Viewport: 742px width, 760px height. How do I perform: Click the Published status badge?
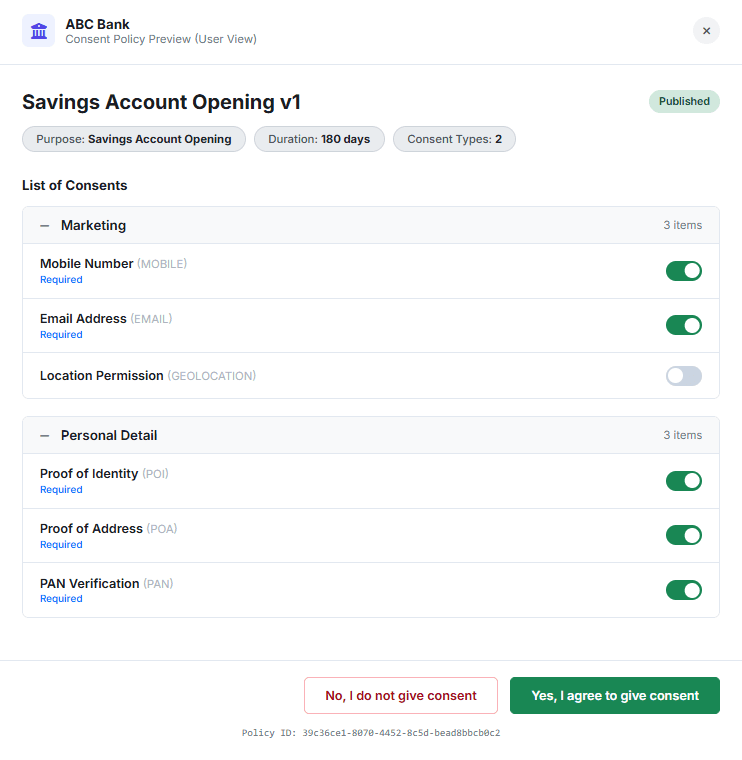[x=684, y=101]
